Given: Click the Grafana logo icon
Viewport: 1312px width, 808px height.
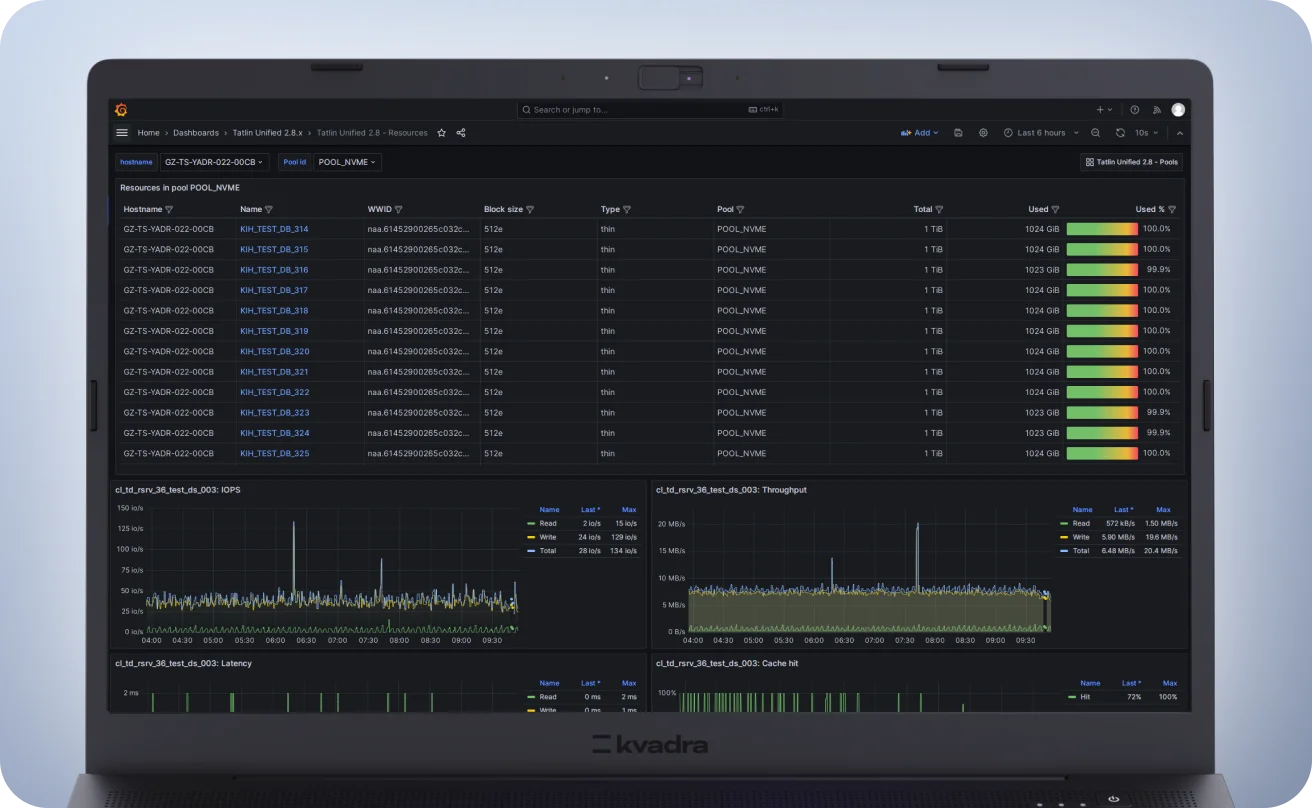Looking at the screenshot, I should pos(121,110).
